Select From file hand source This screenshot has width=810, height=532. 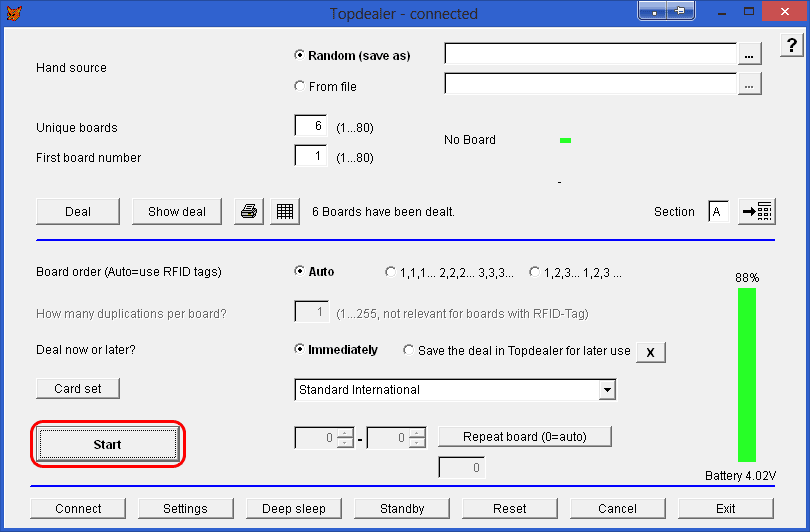coord(325,86)
